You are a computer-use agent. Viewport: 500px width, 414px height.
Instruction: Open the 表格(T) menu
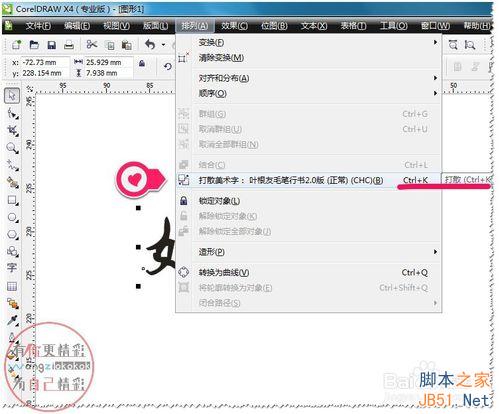353,26
